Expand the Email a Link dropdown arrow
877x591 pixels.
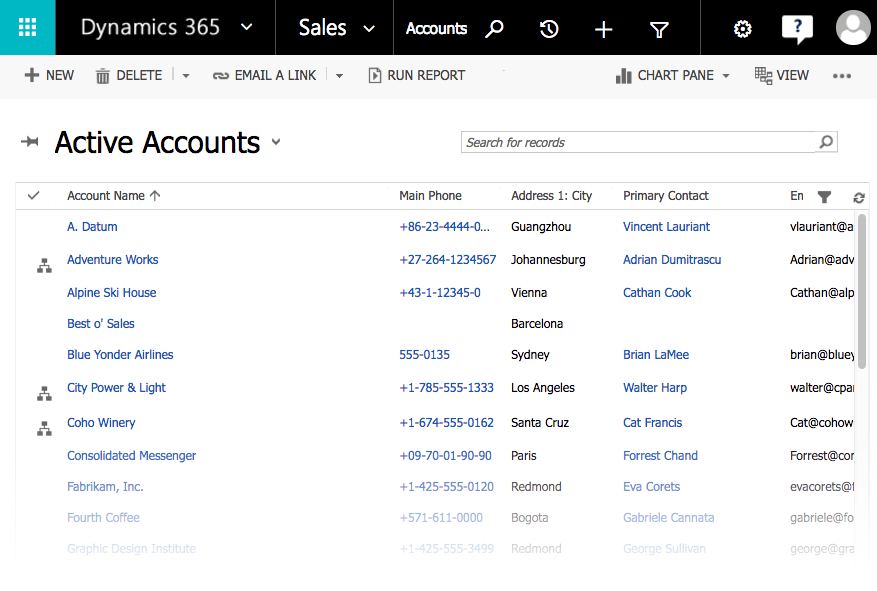[x=339, y=76]
